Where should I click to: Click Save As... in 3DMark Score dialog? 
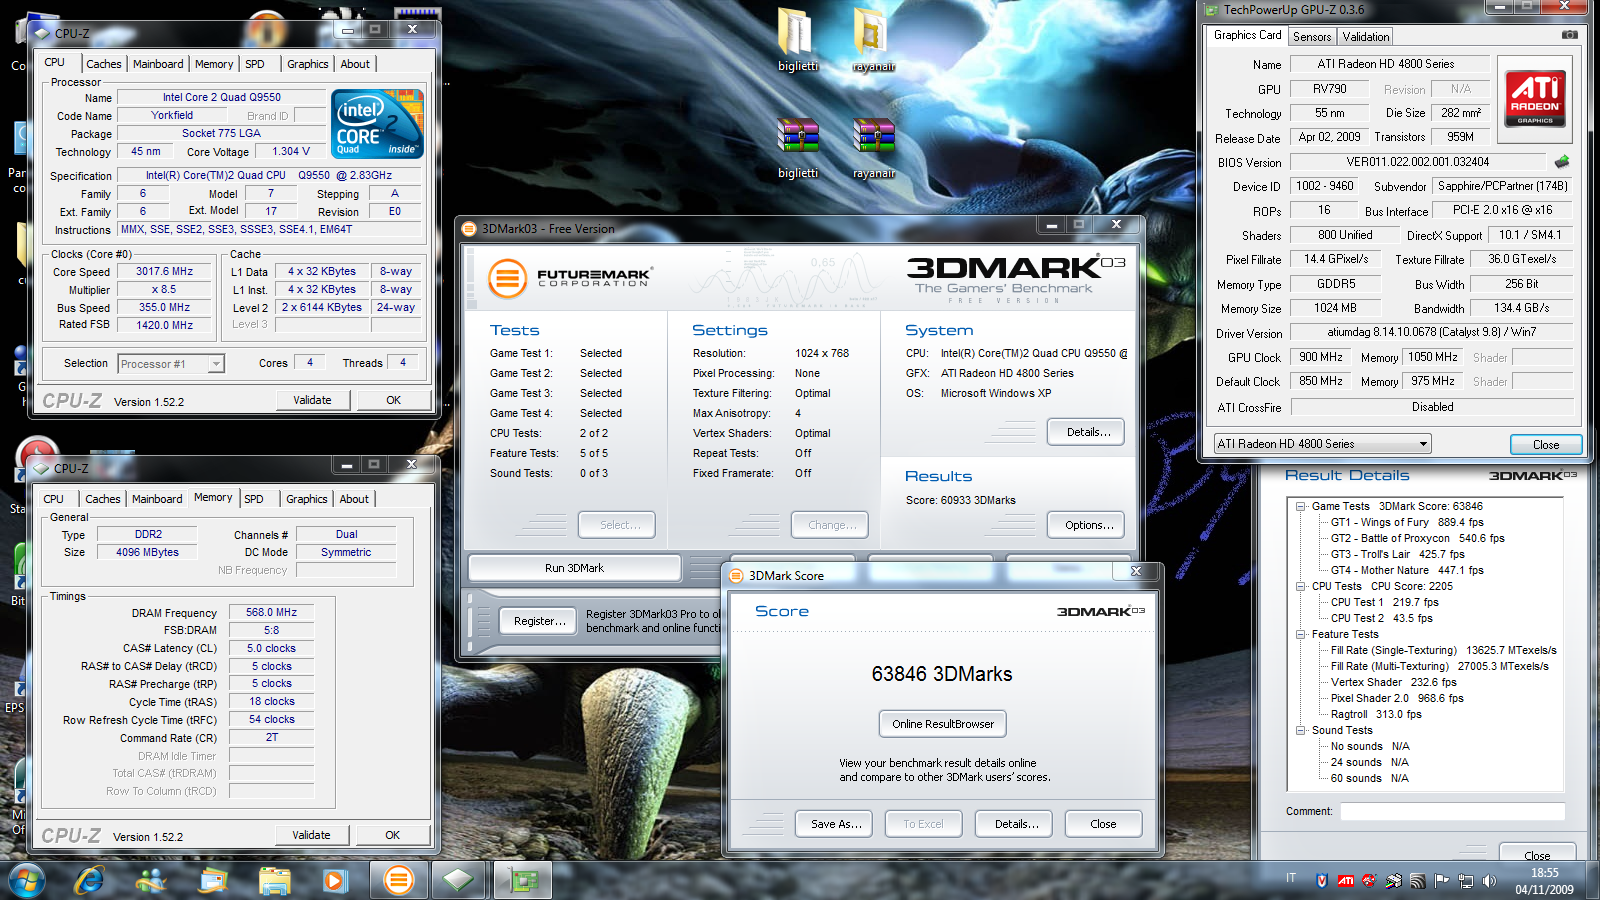835,824
